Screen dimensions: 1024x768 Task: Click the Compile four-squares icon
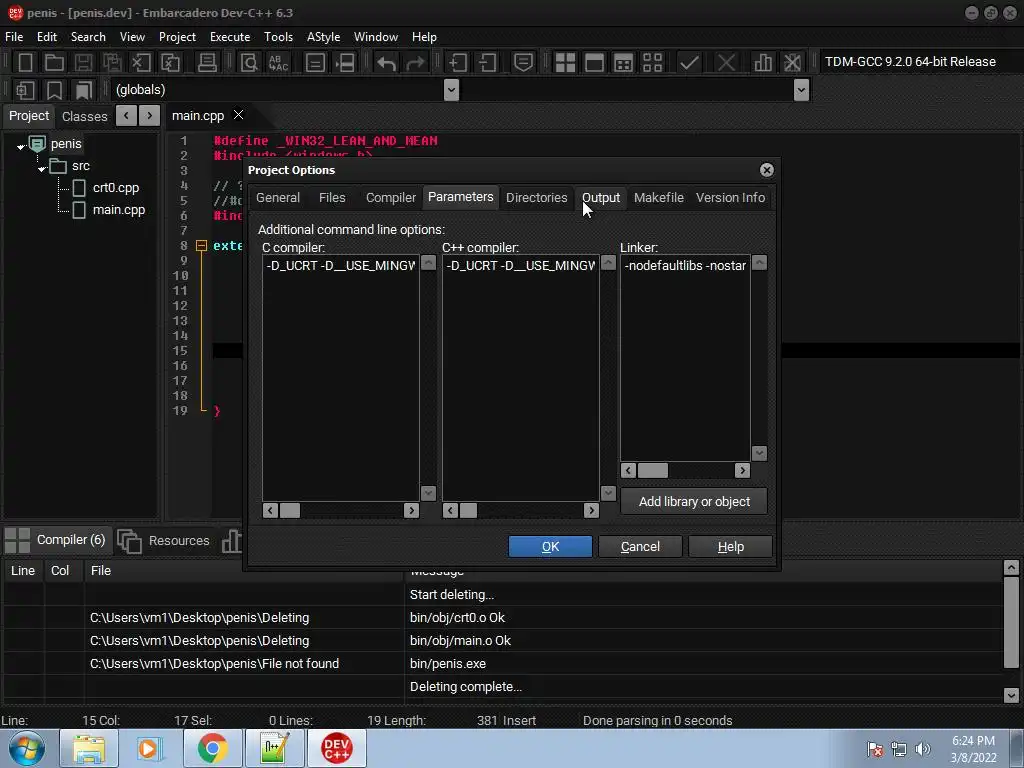(x=565, y=63)
